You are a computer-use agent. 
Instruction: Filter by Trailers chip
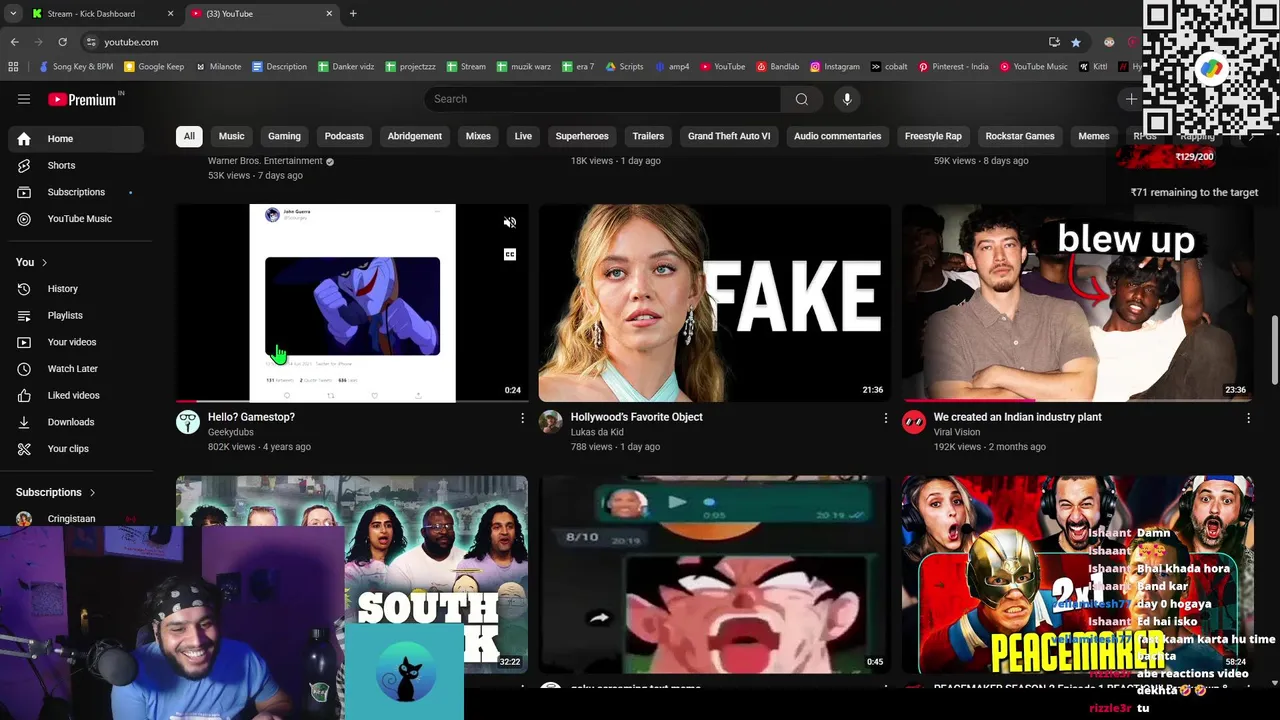pyautogui.click(x=648, y=136)
